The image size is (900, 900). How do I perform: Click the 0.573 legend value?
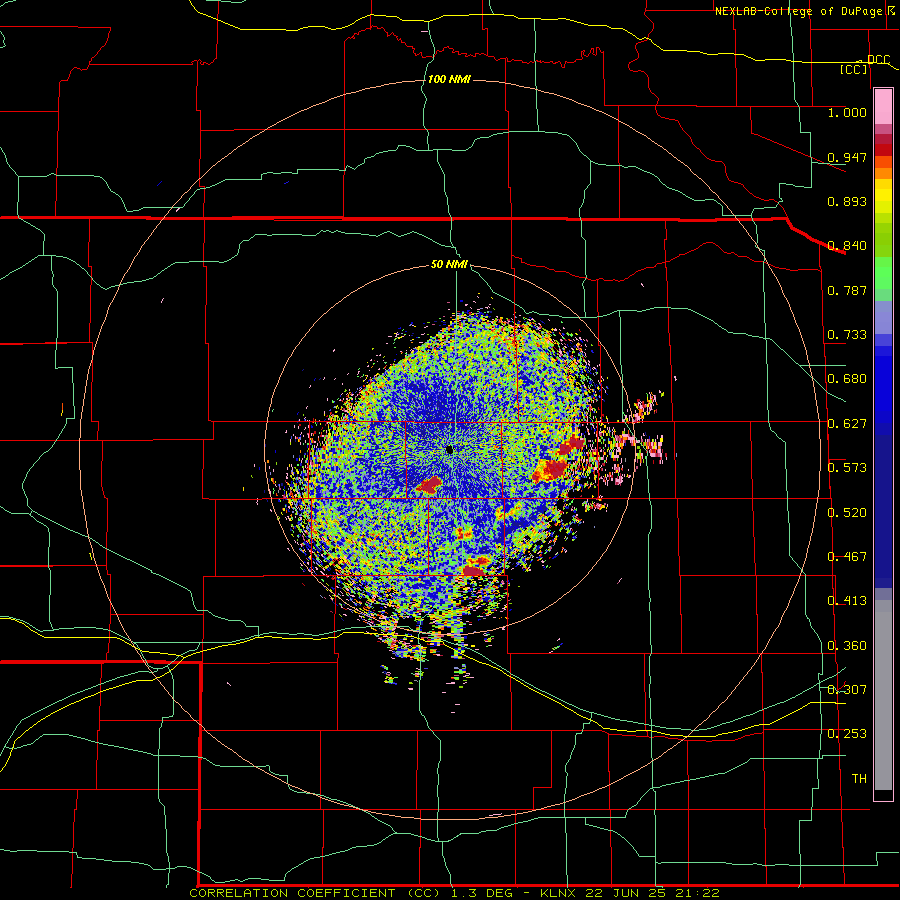847,468
